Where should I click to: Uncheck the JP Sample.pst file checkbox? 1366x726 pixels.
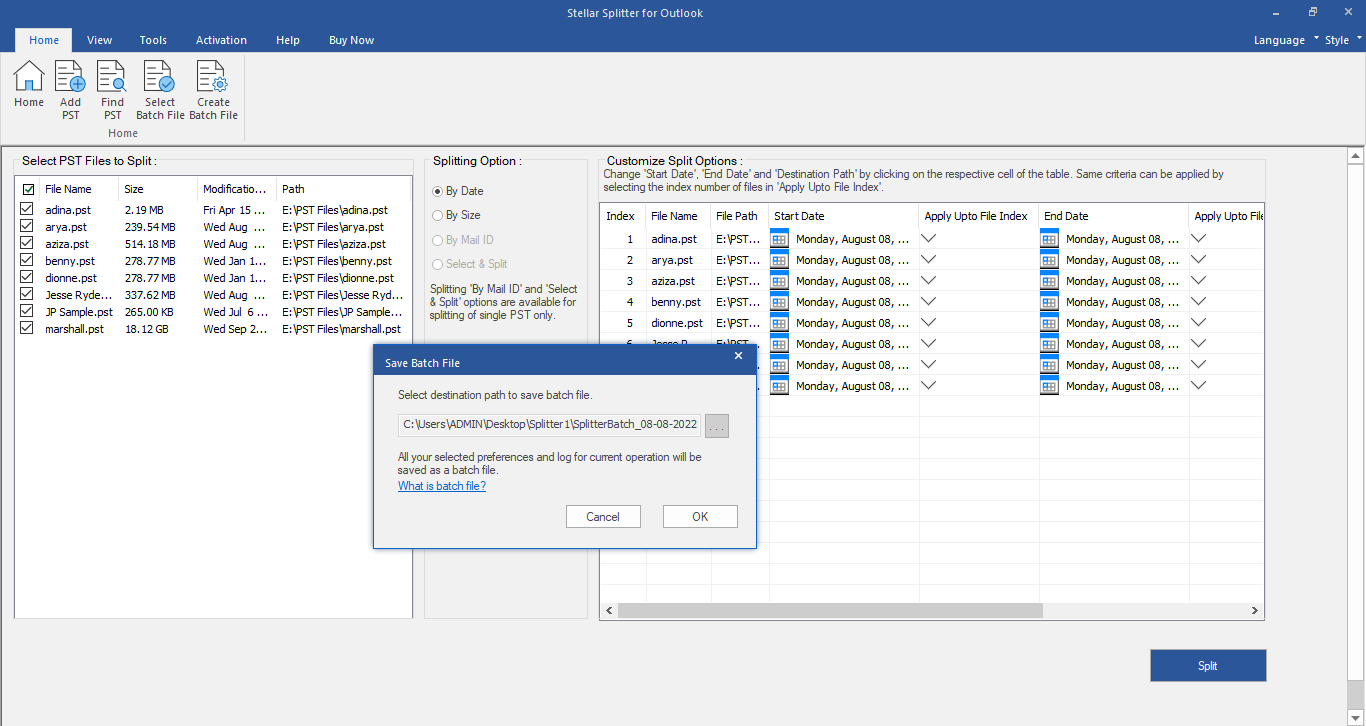pos(28,312)
